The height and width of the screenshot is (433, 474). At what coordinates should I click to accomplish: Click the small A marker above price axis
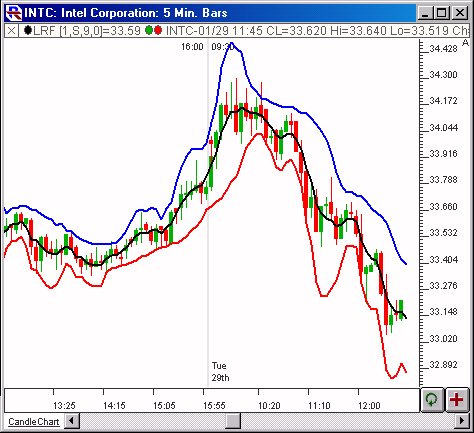[465, 42]
